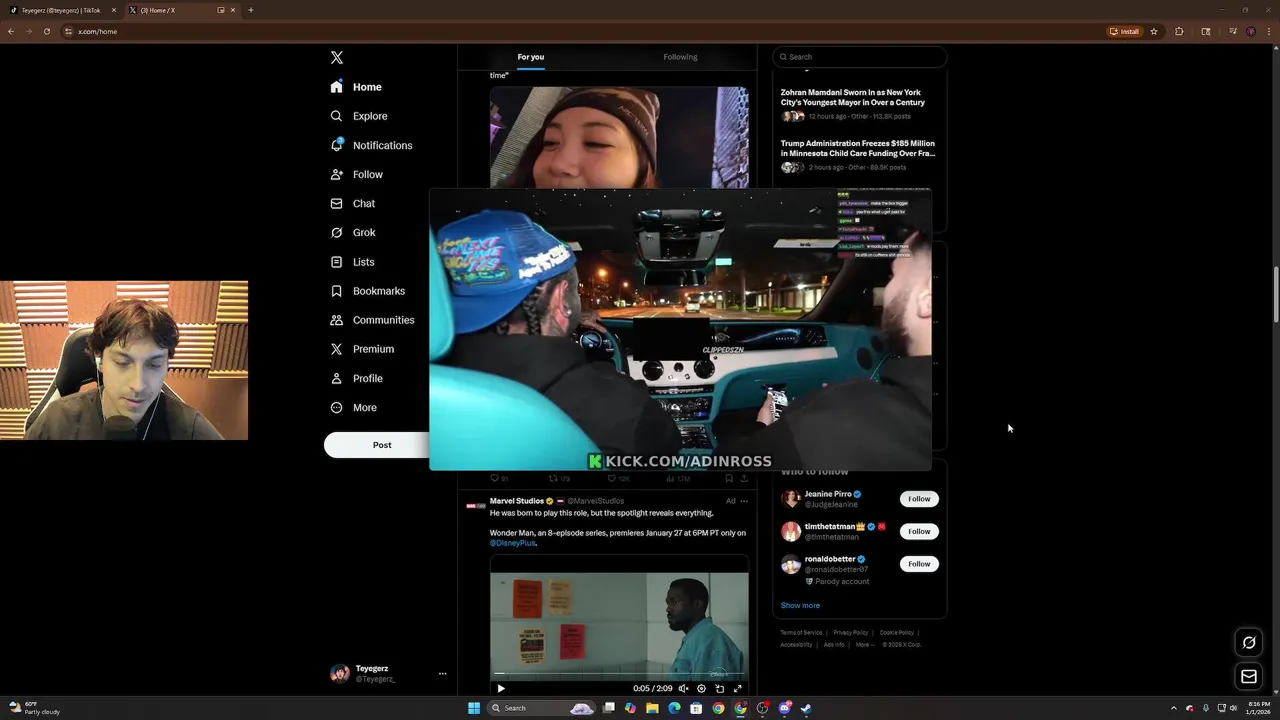This screenshot has height=720, width=1280.
Task: Unmute the Wonder Man video
Action: pos(683,688)
